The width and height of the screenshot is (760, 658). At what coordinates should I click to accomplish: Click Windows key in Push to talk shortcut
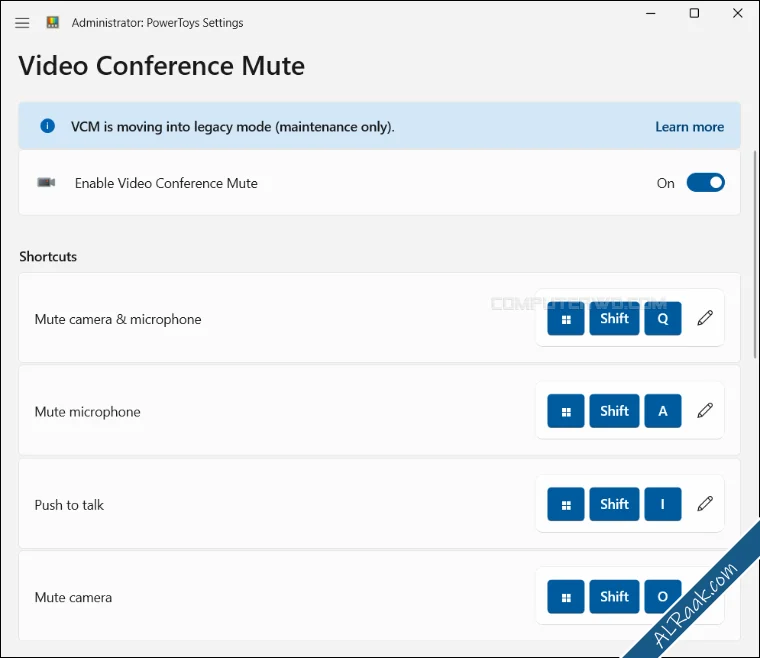click(566, 504)
